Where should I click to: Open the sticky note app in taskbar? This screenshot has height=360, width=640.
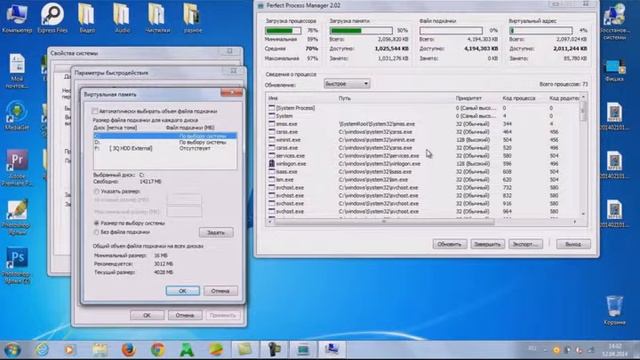pyautogui.click(x=245, y=350)
